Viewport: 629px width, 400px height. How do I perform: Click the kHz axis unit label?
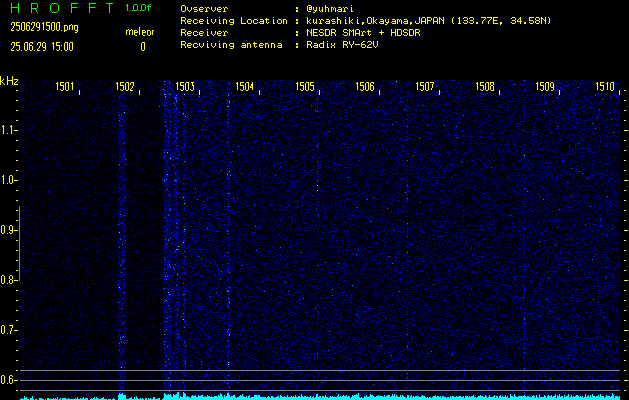click(9, 81)
